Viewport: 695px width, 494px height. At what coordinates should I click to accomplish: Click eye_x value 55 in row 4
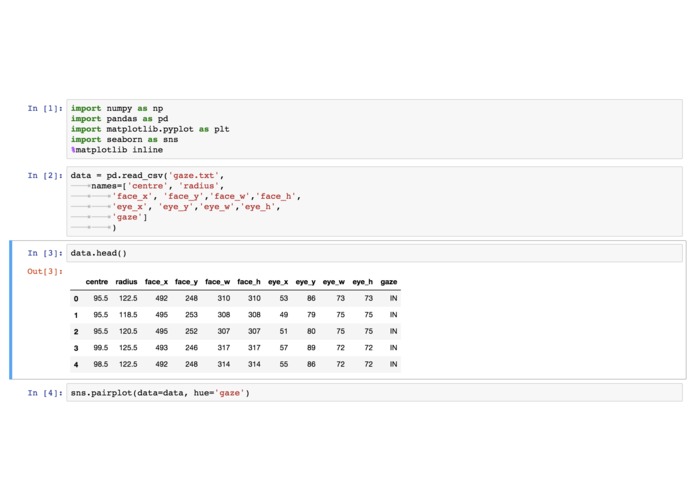pos(284,364)
